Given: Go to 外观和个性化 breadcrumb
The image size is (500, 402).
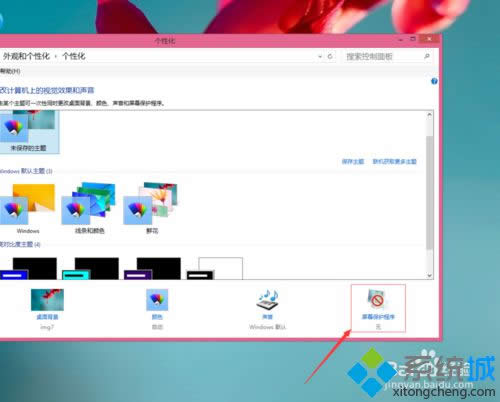Looking at the screenshot, I should [x=26, y=56].
